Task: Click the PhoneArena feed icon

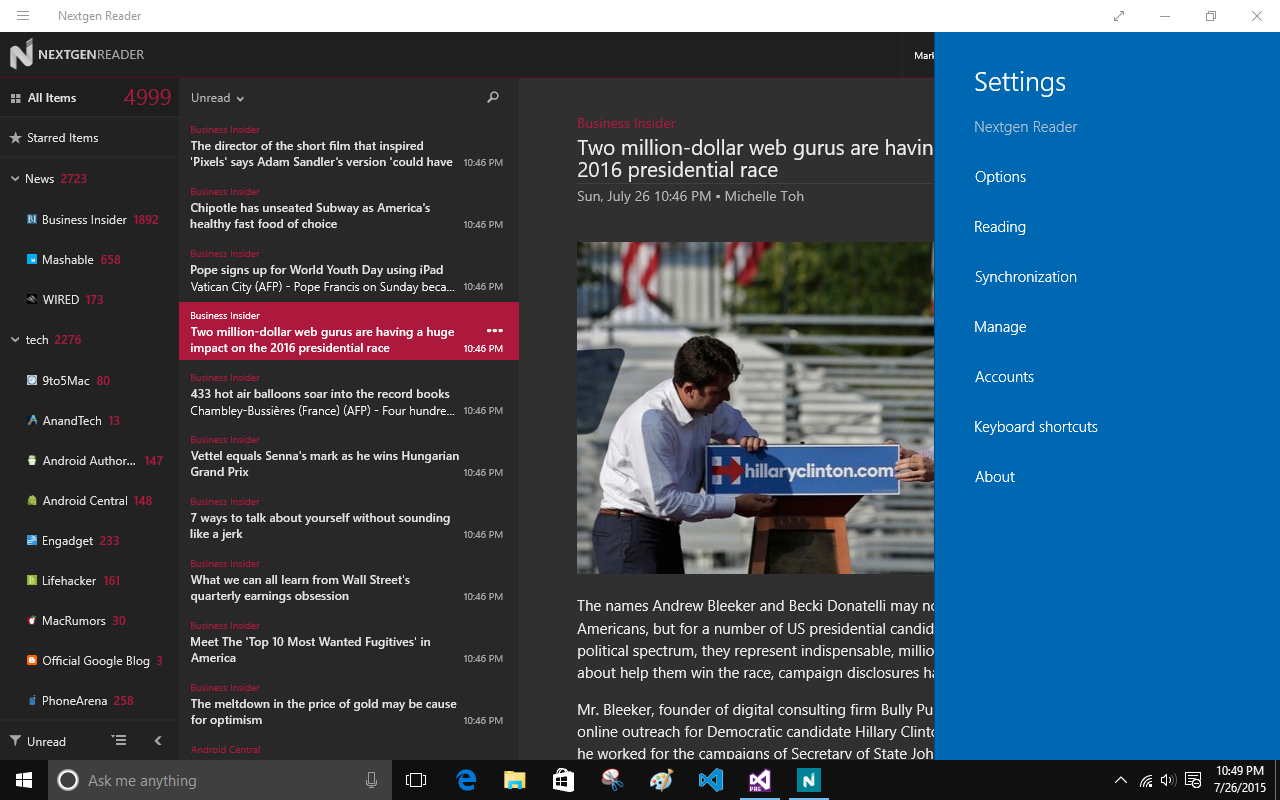Action: click(x=33, y=701)
